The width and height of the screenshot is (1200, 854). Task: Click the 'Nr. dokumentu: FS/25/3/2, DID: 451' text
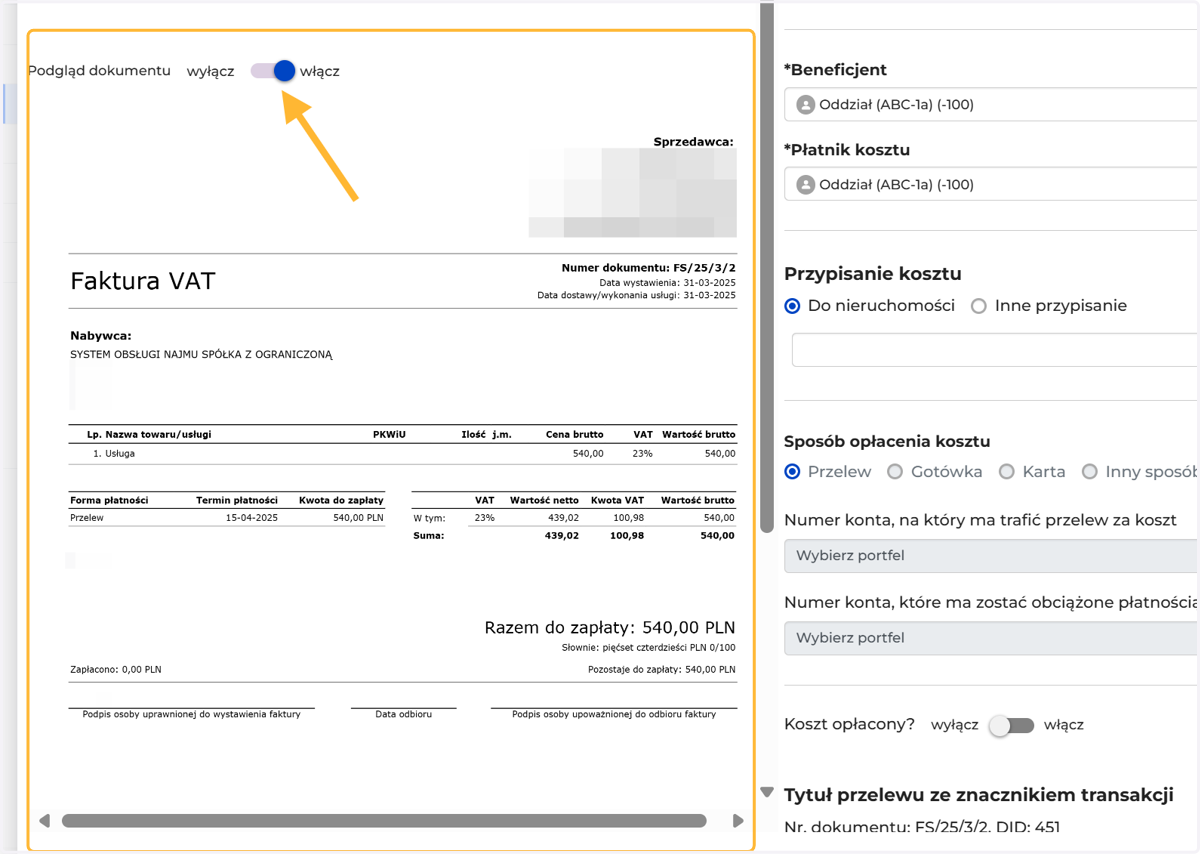click(922, 827)
